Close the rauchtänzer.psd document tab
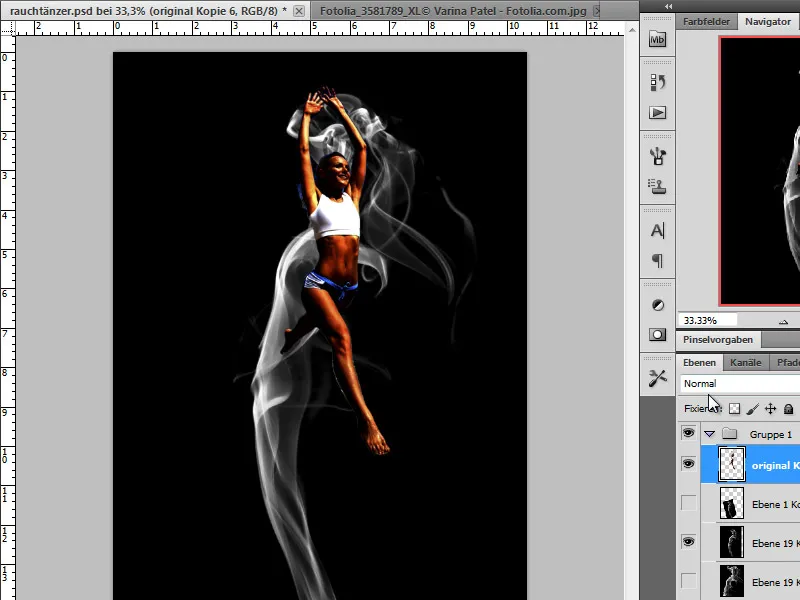Screen dimensions: 800x600 [x=299, y=11]
